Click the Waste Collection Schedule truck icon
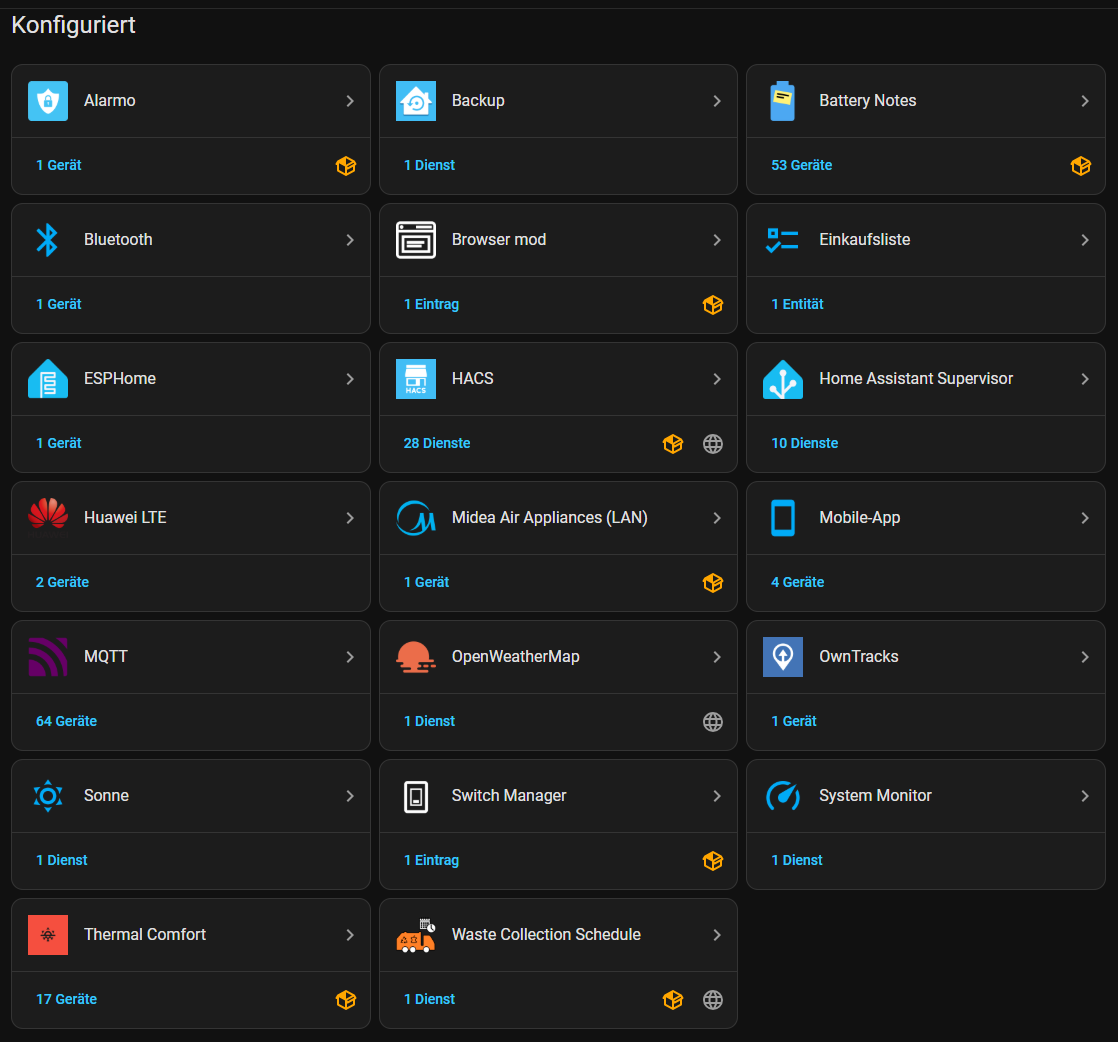 [x=416, y=935]
